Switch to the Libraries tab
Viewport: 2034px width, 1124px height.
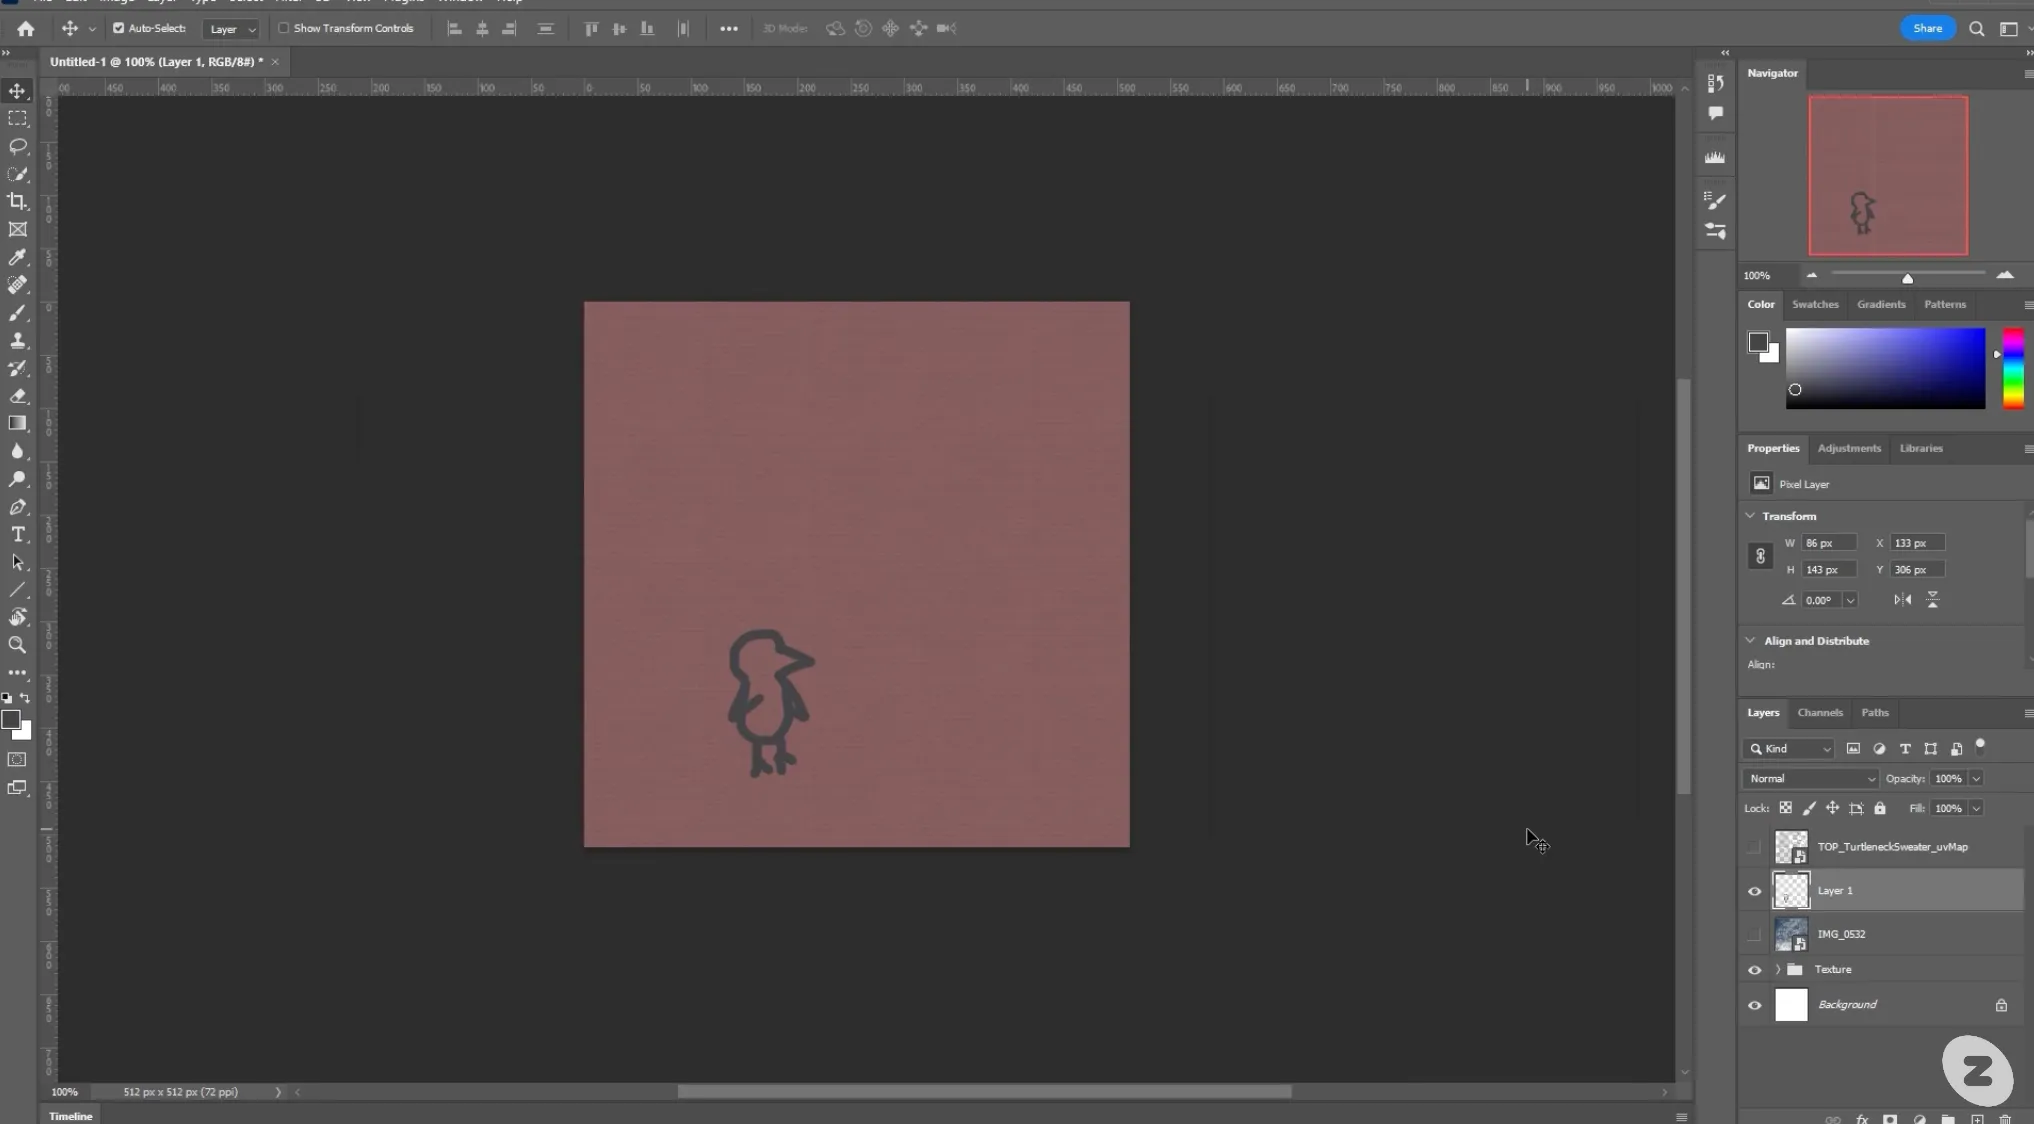click(x=1921, y=449)
